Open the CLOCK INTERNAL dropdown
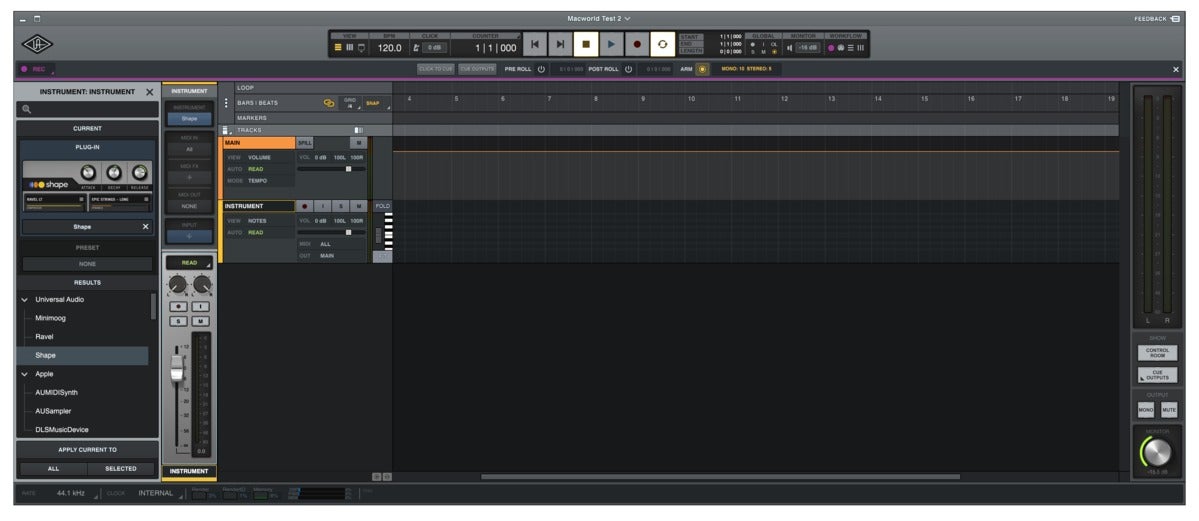The image size is (1199, 521). (159, 493)
